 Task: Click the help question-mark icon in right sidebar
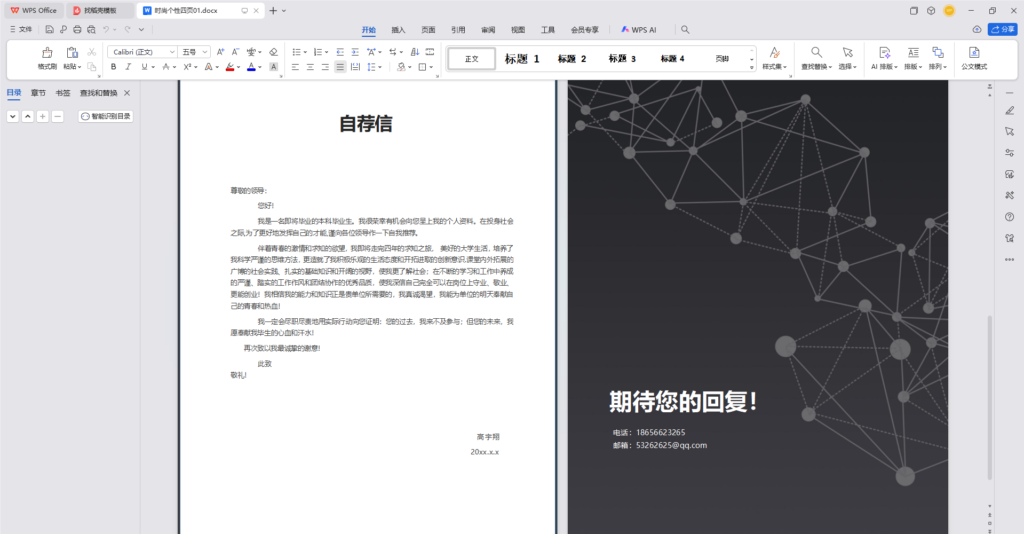[1010, 217]
